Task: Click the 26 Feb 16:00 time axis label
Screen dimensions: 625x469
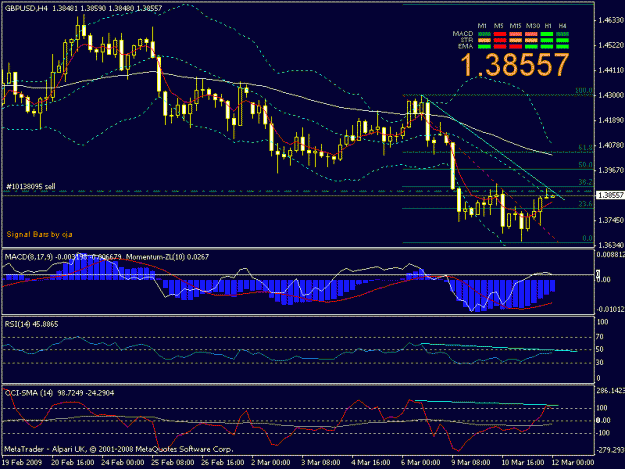Action: click(x=222, y=463)
